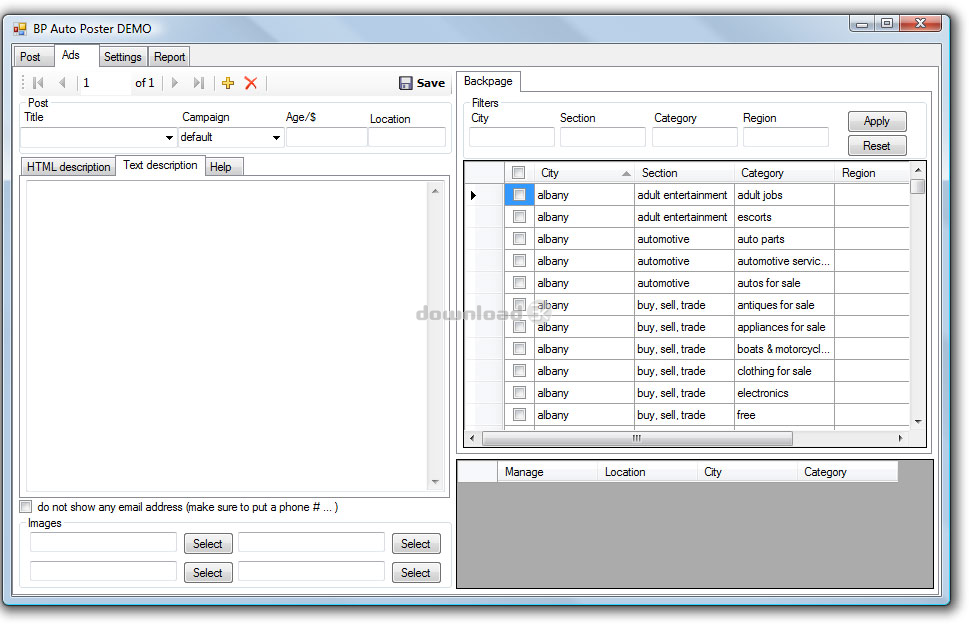Select the 'autos for sale' cell

pyautogui.click(x=784, y=283)
